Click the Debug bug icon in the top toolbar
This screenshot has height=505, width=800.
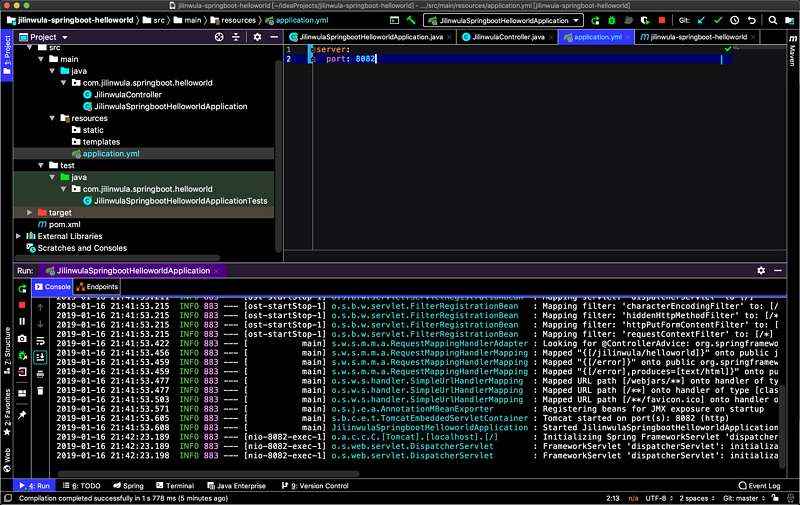(x=612, y=20)
